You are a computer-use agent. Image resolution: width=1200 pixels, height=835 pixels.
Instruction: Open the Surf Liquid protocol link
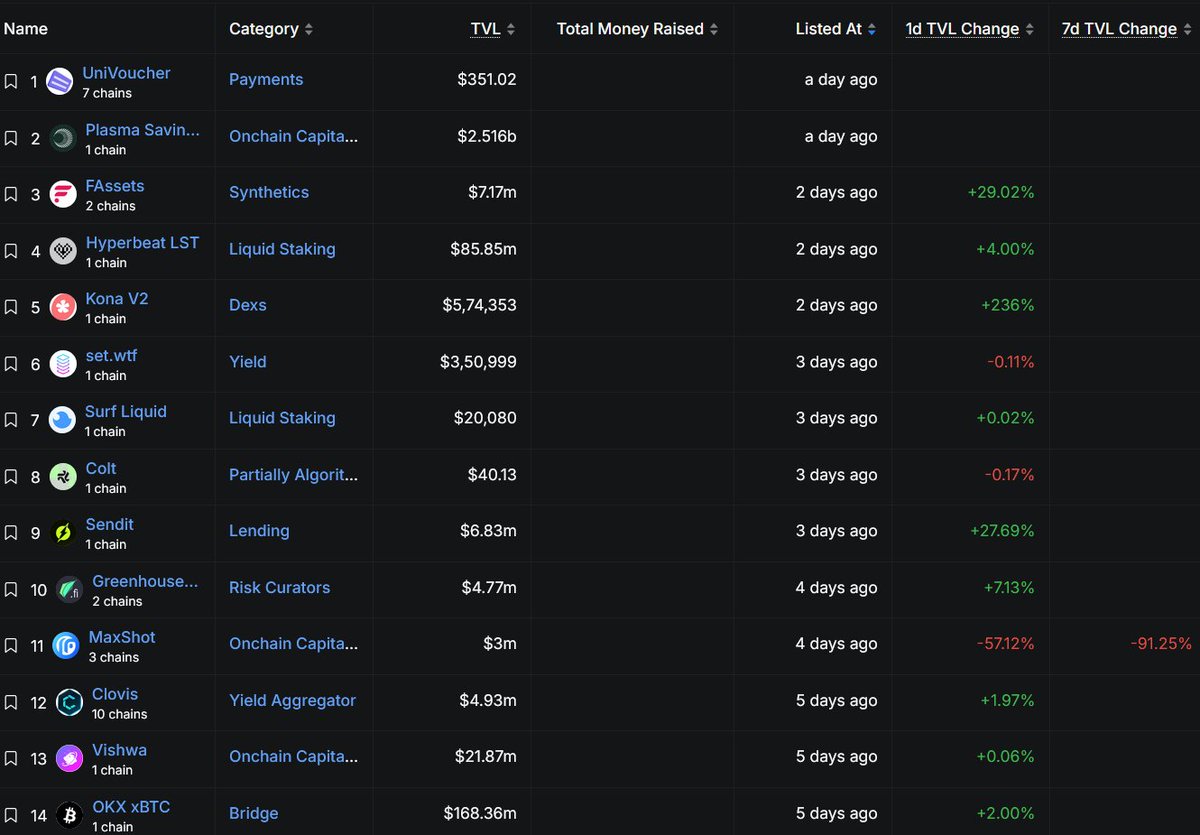coord(125,411)
